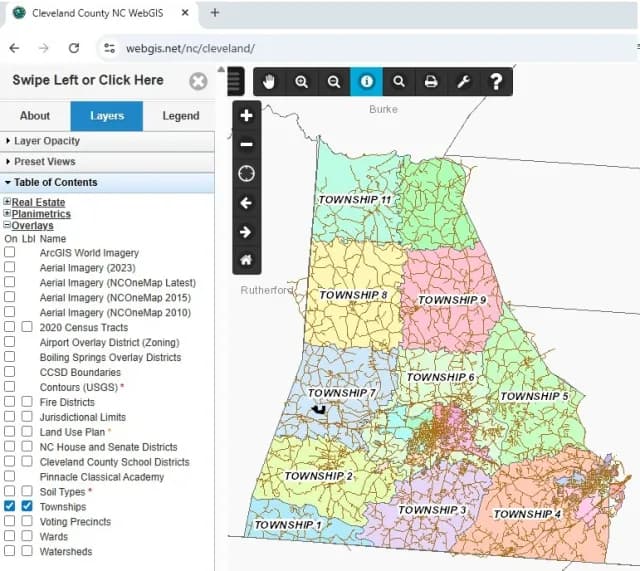Open the Help question mark icon

tap(496, 82)
